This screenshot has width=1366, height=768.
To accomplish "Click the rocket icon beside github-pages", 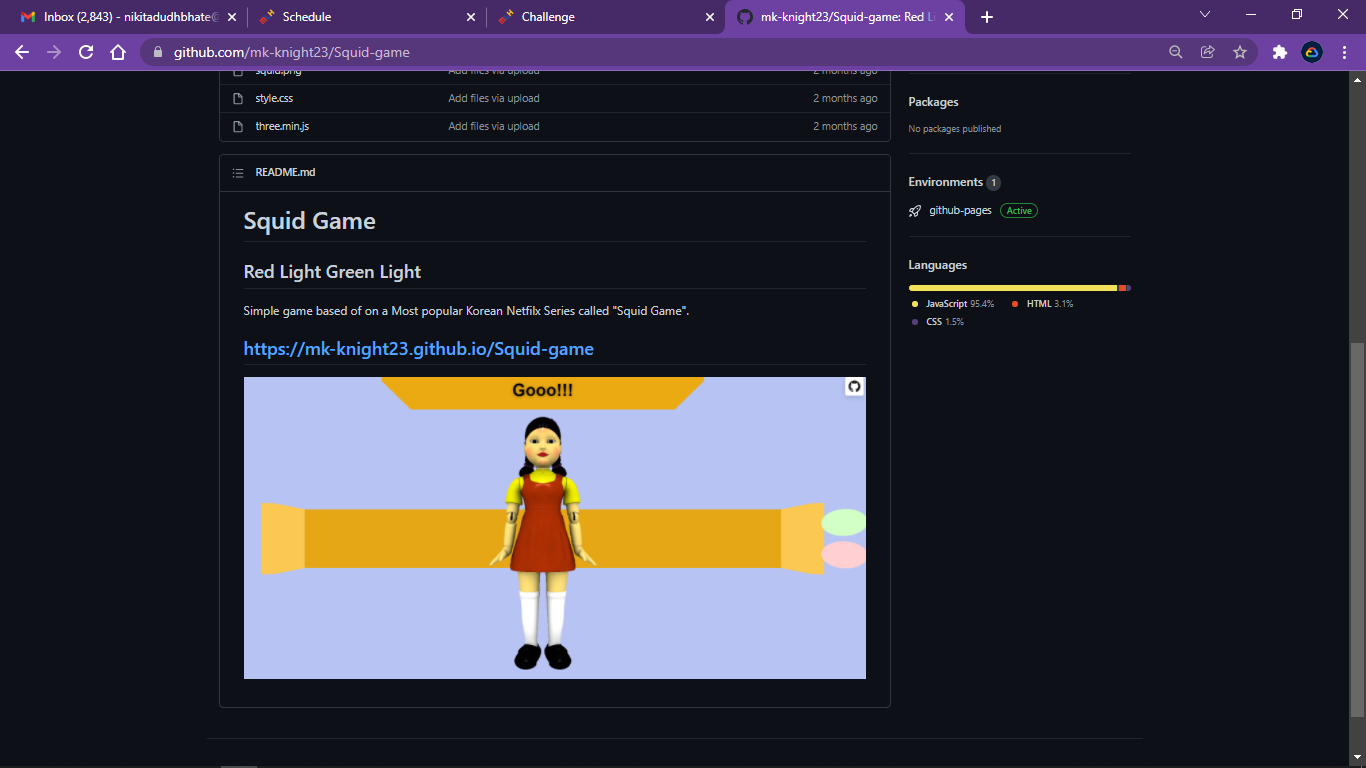I will pos(913,210).
